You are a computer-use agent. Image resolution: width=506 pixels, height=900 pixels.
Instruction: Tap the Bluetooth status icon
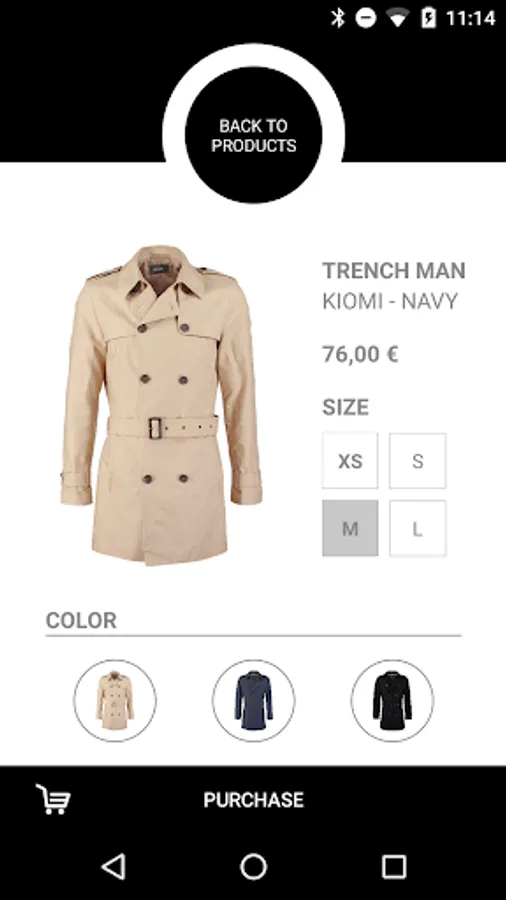click(338, 18)
